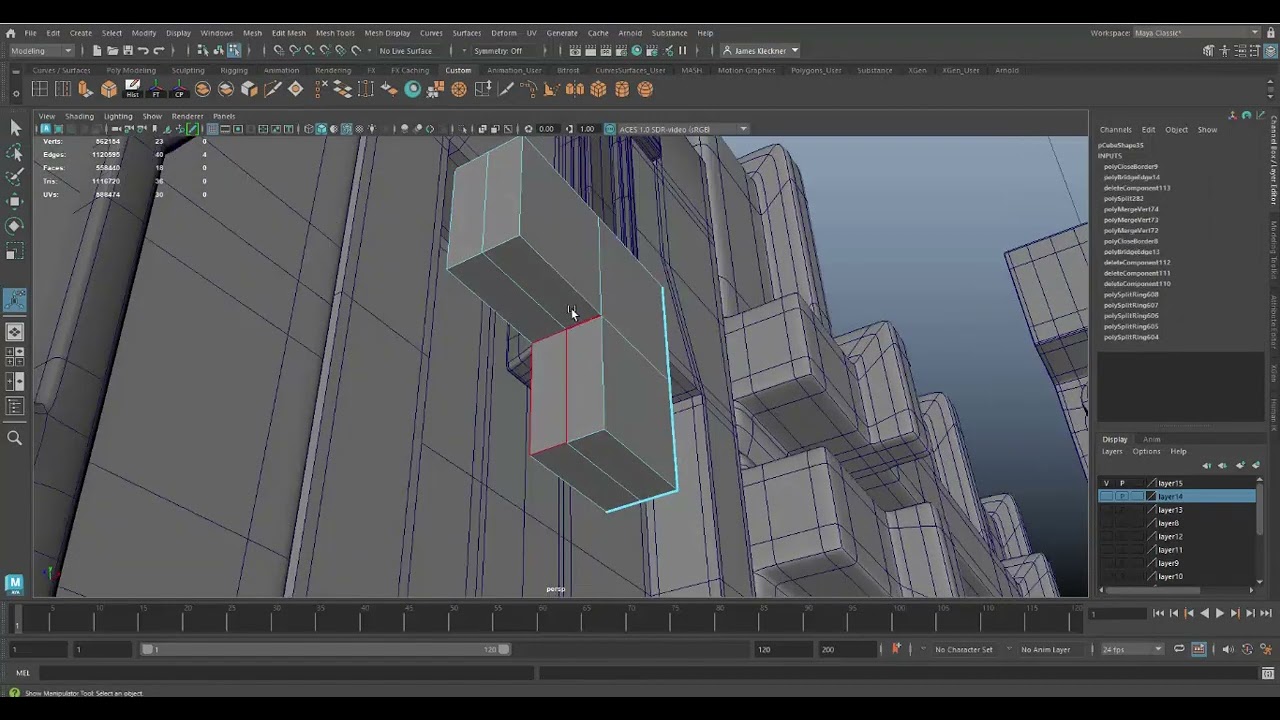This screenshot has width=1280, height=720.
Task: Click the time slider scrubber track
Action: point(551,619)
